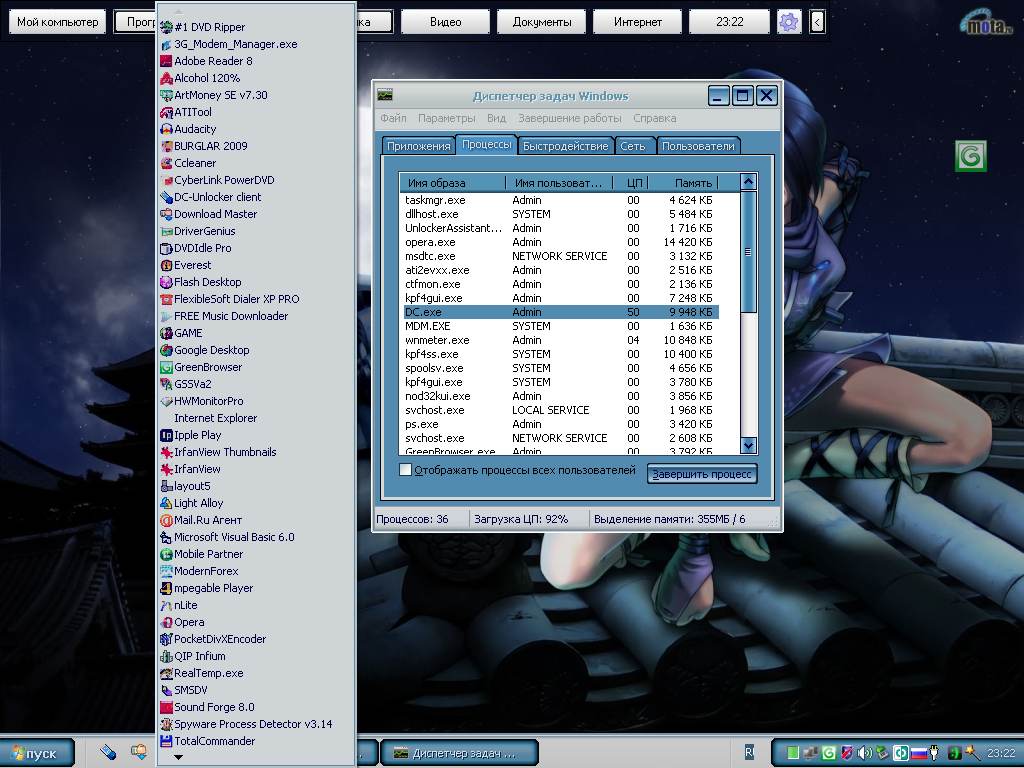Launch CyberLink PowerDVD
This screenshot has width=1024, height=768.
click(217, 180)
